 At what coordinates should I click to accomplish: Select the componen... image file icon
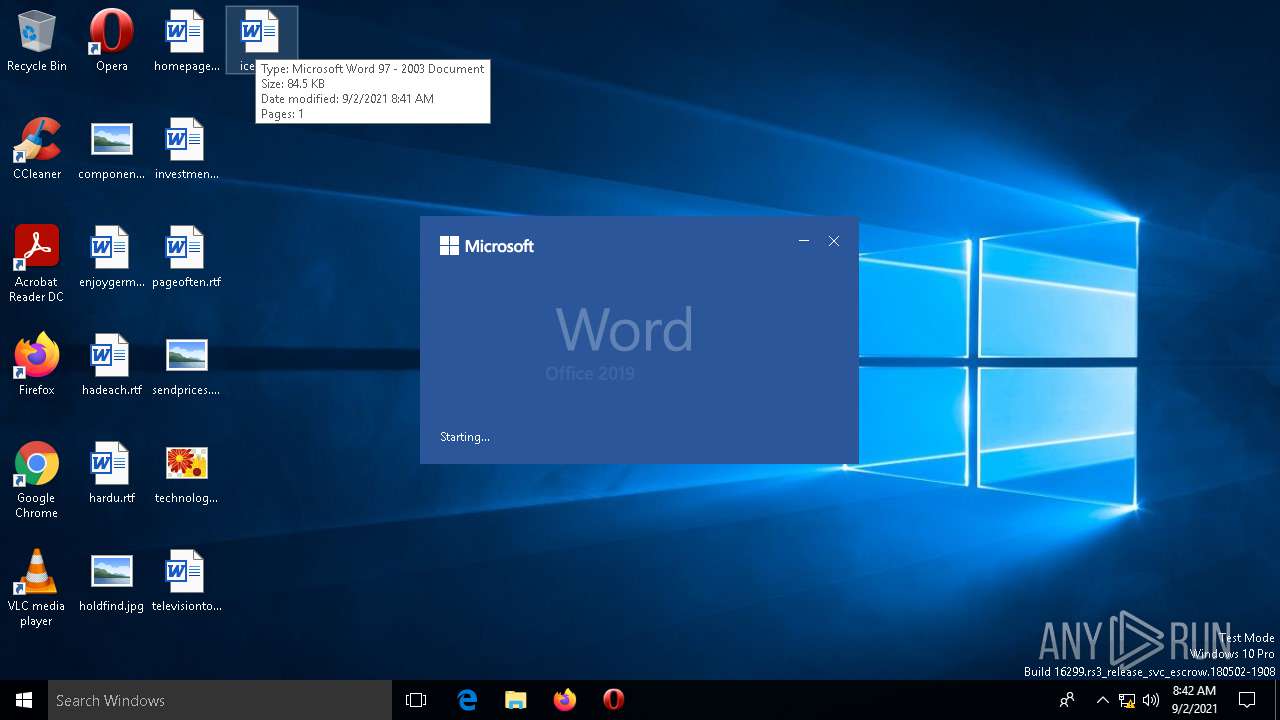(112, 149)
